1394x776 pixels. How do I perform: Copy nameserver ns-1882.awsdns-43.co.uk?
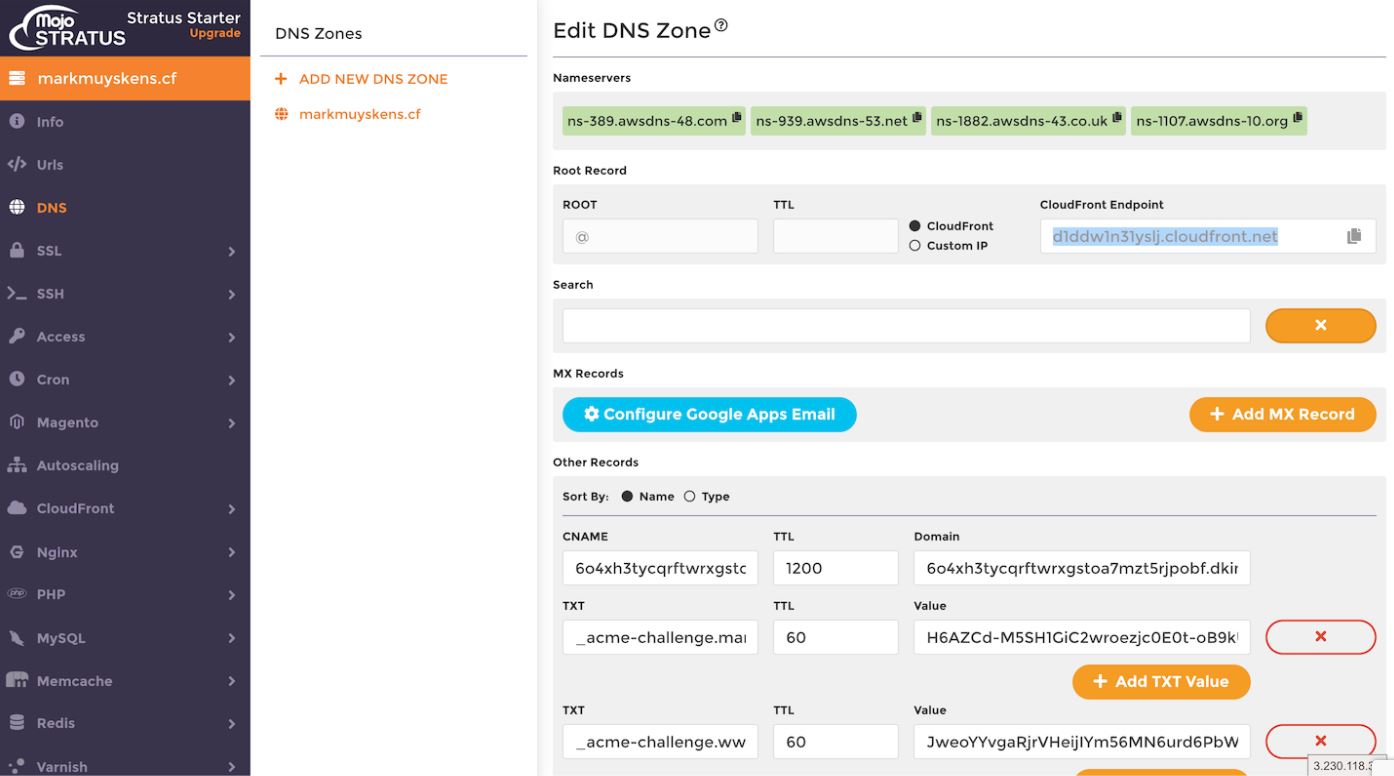pos(1117,118)
